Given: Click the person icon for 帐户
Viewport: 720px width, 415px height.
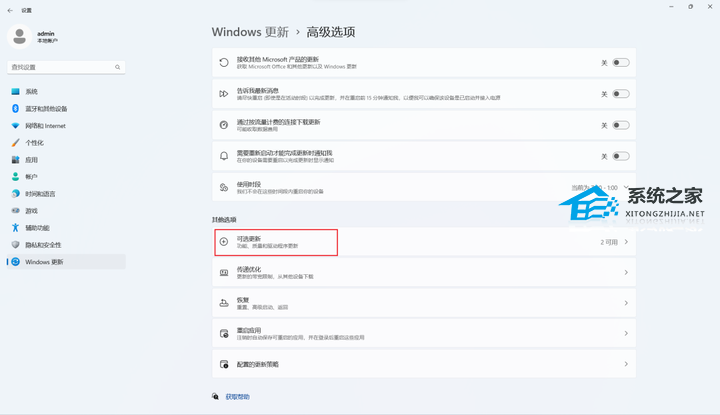Looking at the screenshot, I should pyautogui.click(x=16, y=177).
